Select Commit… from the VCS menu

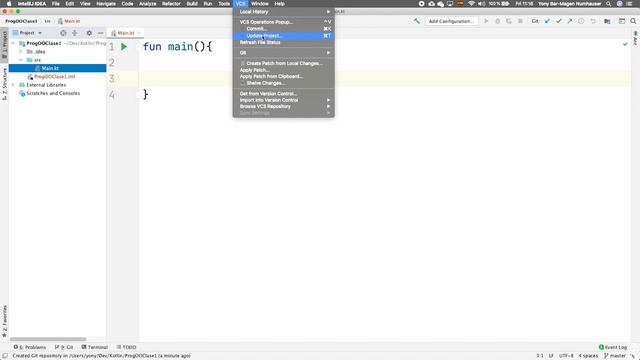click(x=284, y=29)
